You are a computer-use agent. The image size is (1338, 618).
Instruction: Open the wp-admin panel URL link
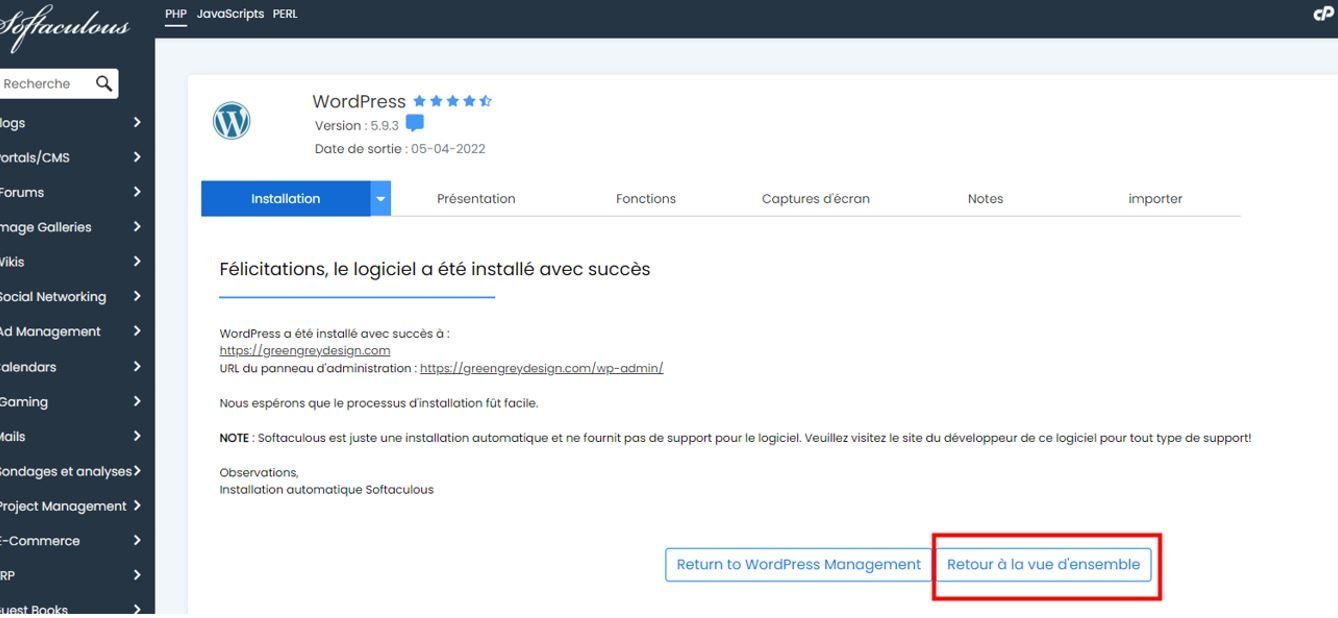(541, 368)
